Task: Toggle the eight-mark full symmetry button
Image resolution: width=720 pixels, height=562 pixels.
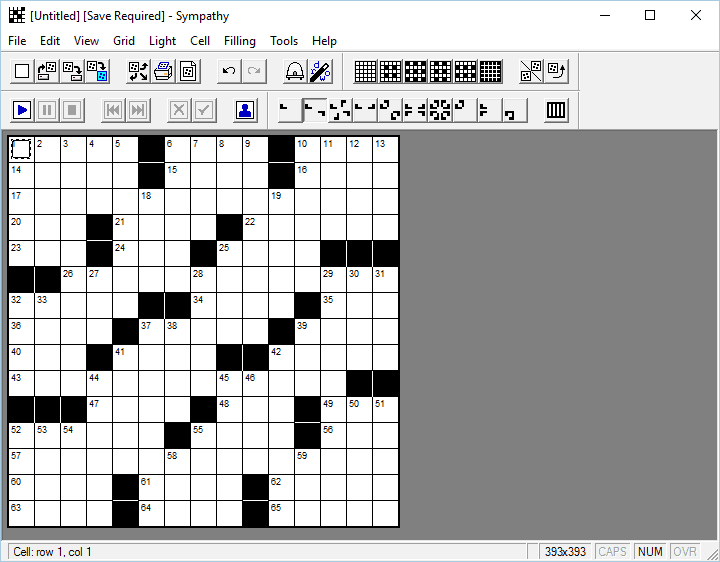Action: (x=440, y=110)
